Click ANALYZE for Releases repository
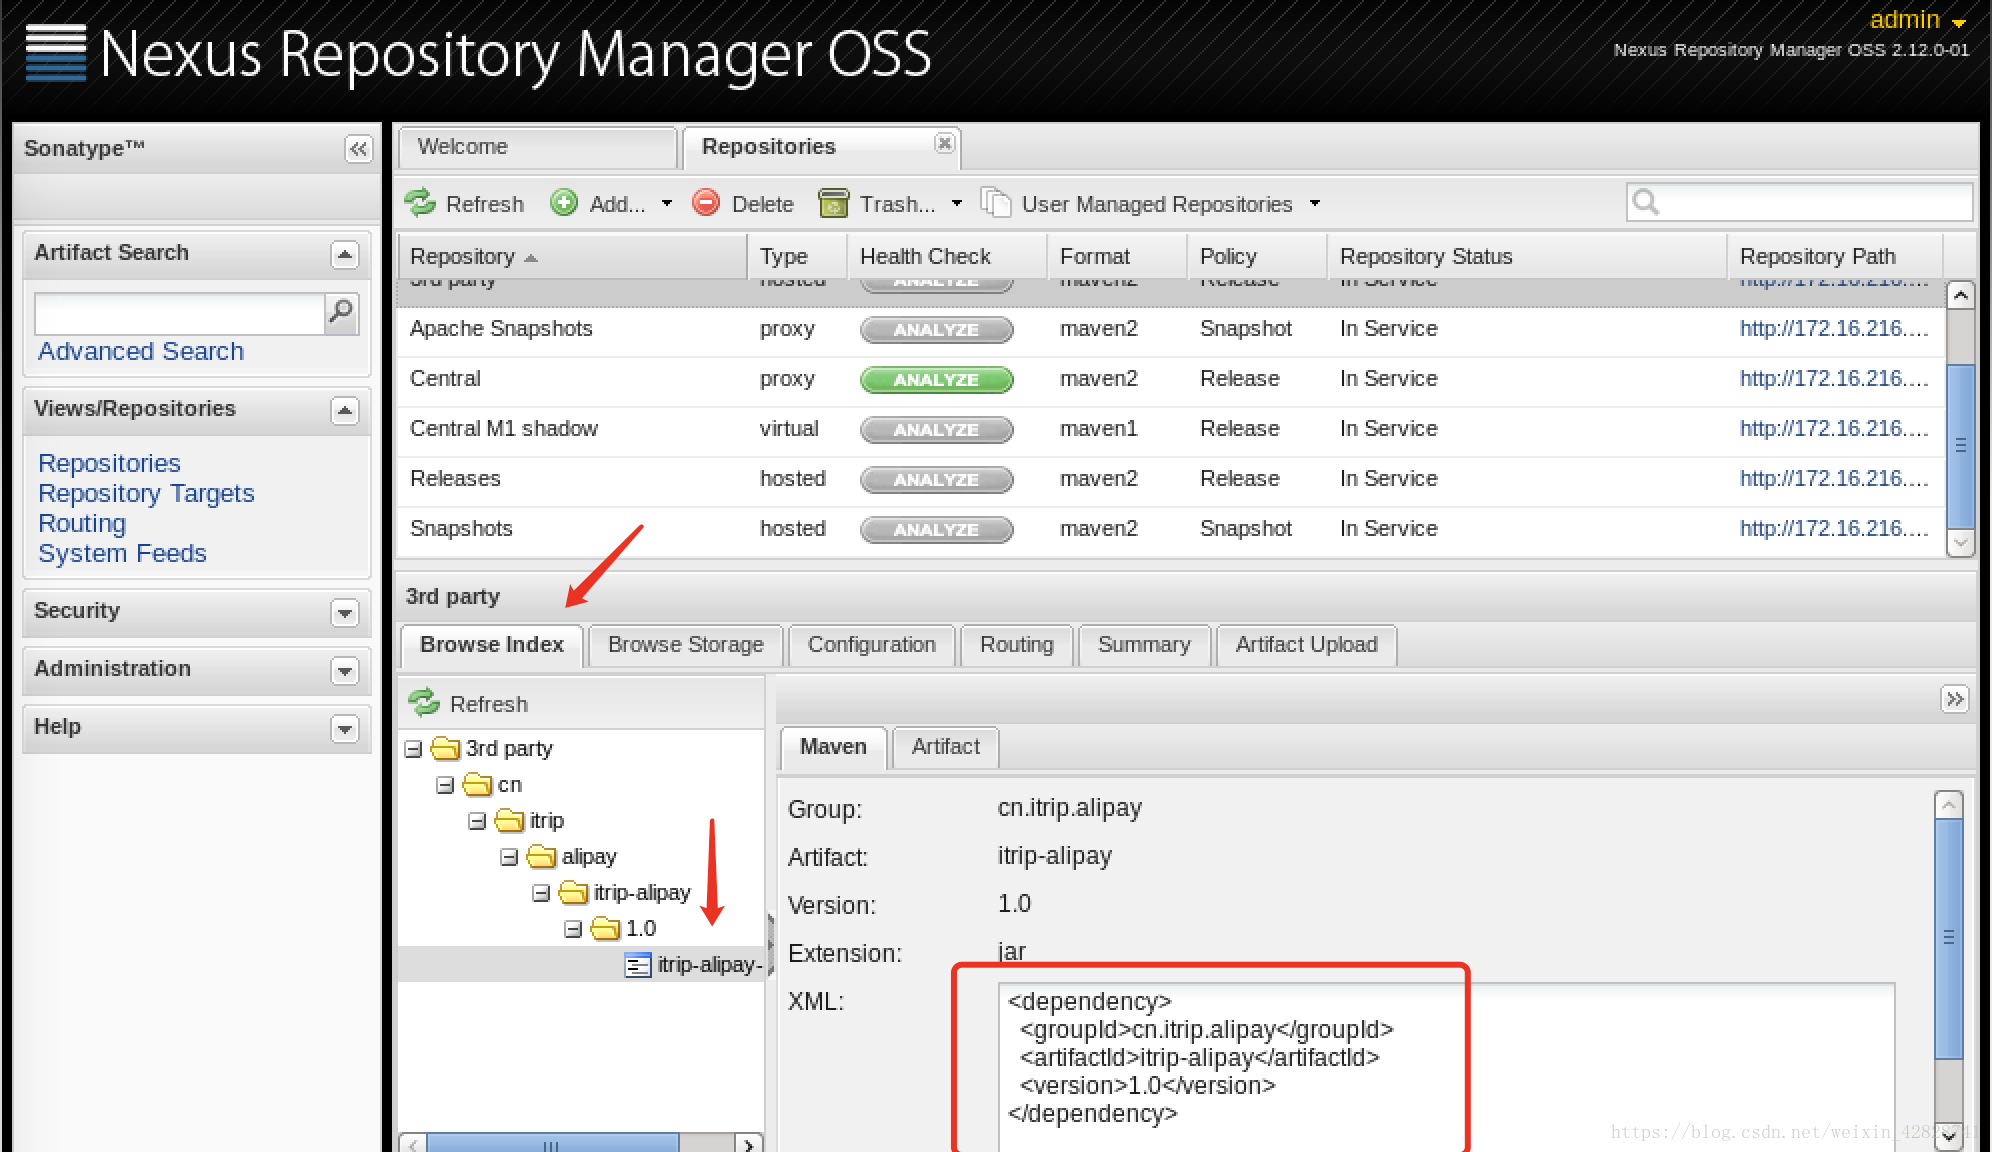Screen dimensions: 1992x1152 (936, 480)
